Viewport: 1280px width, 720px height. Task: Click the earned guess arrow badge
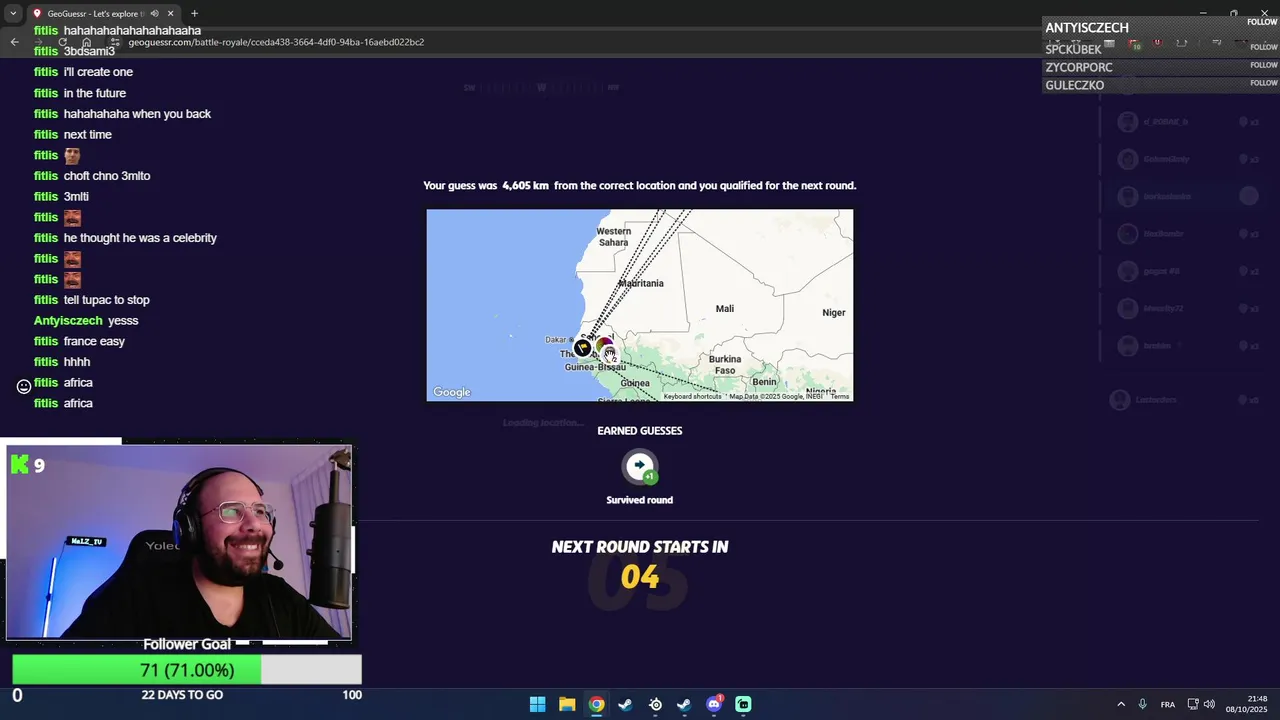(x=640, y=466)
